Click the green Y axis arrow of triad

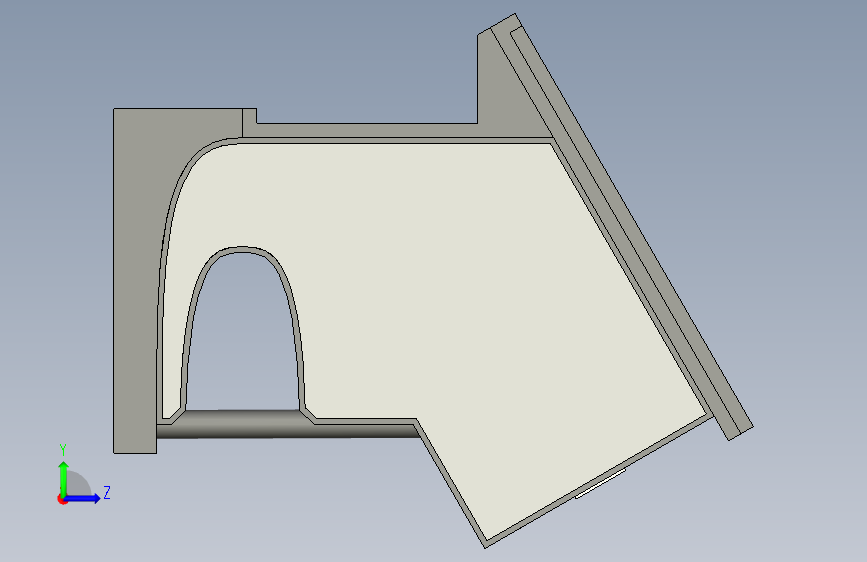click(x=64, y=478)
